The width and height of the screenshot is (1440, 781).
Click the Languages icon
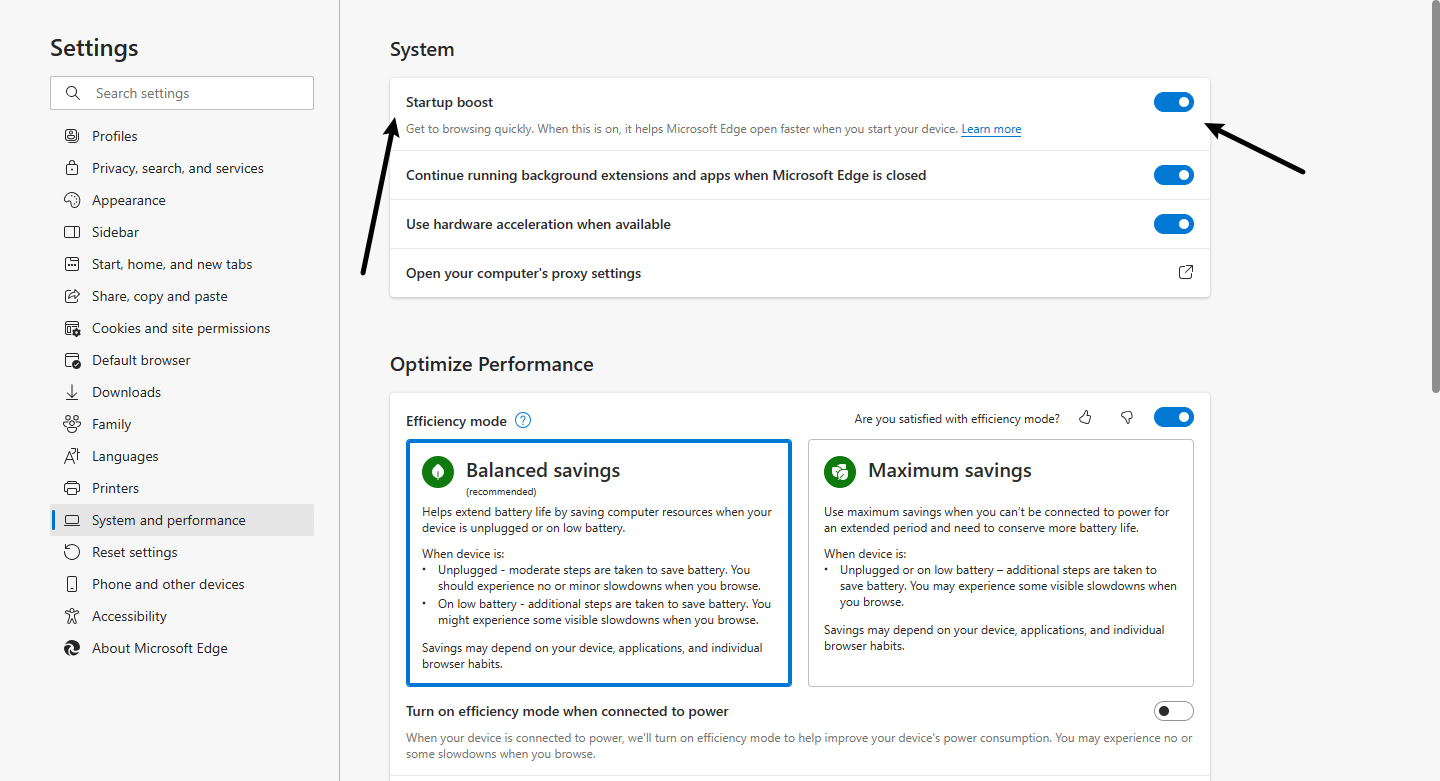click(72, 456)
